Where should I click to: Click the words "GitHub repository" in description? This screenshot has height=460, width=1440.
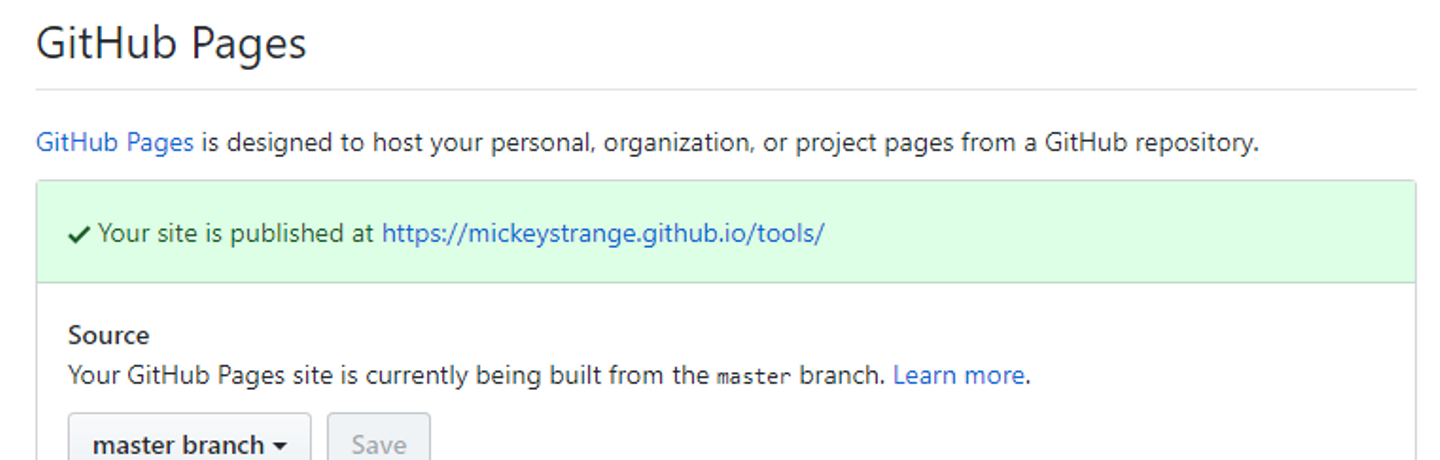[x=1150, y=143]
